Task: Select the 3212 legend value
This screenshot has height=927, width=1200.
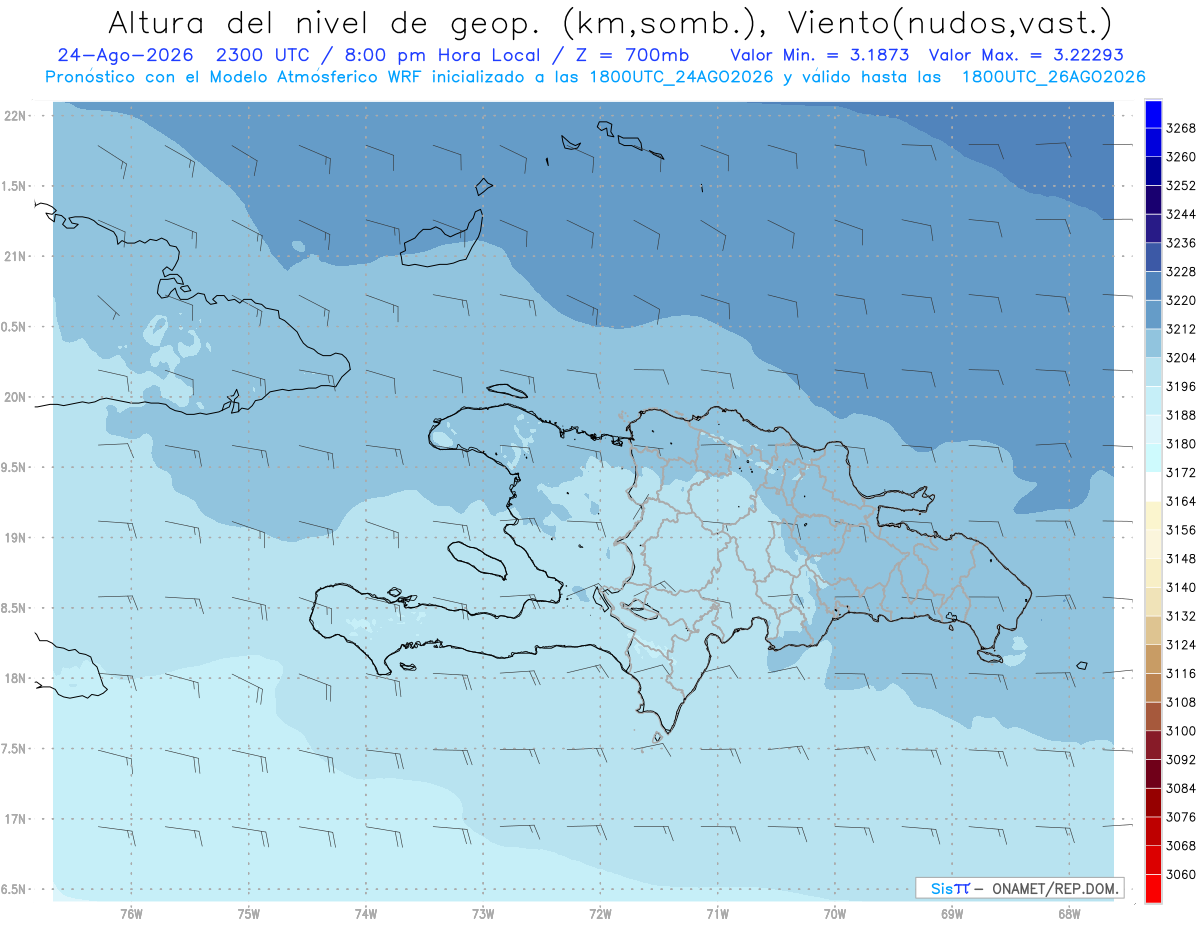Action: click(x=1181, y=329)
